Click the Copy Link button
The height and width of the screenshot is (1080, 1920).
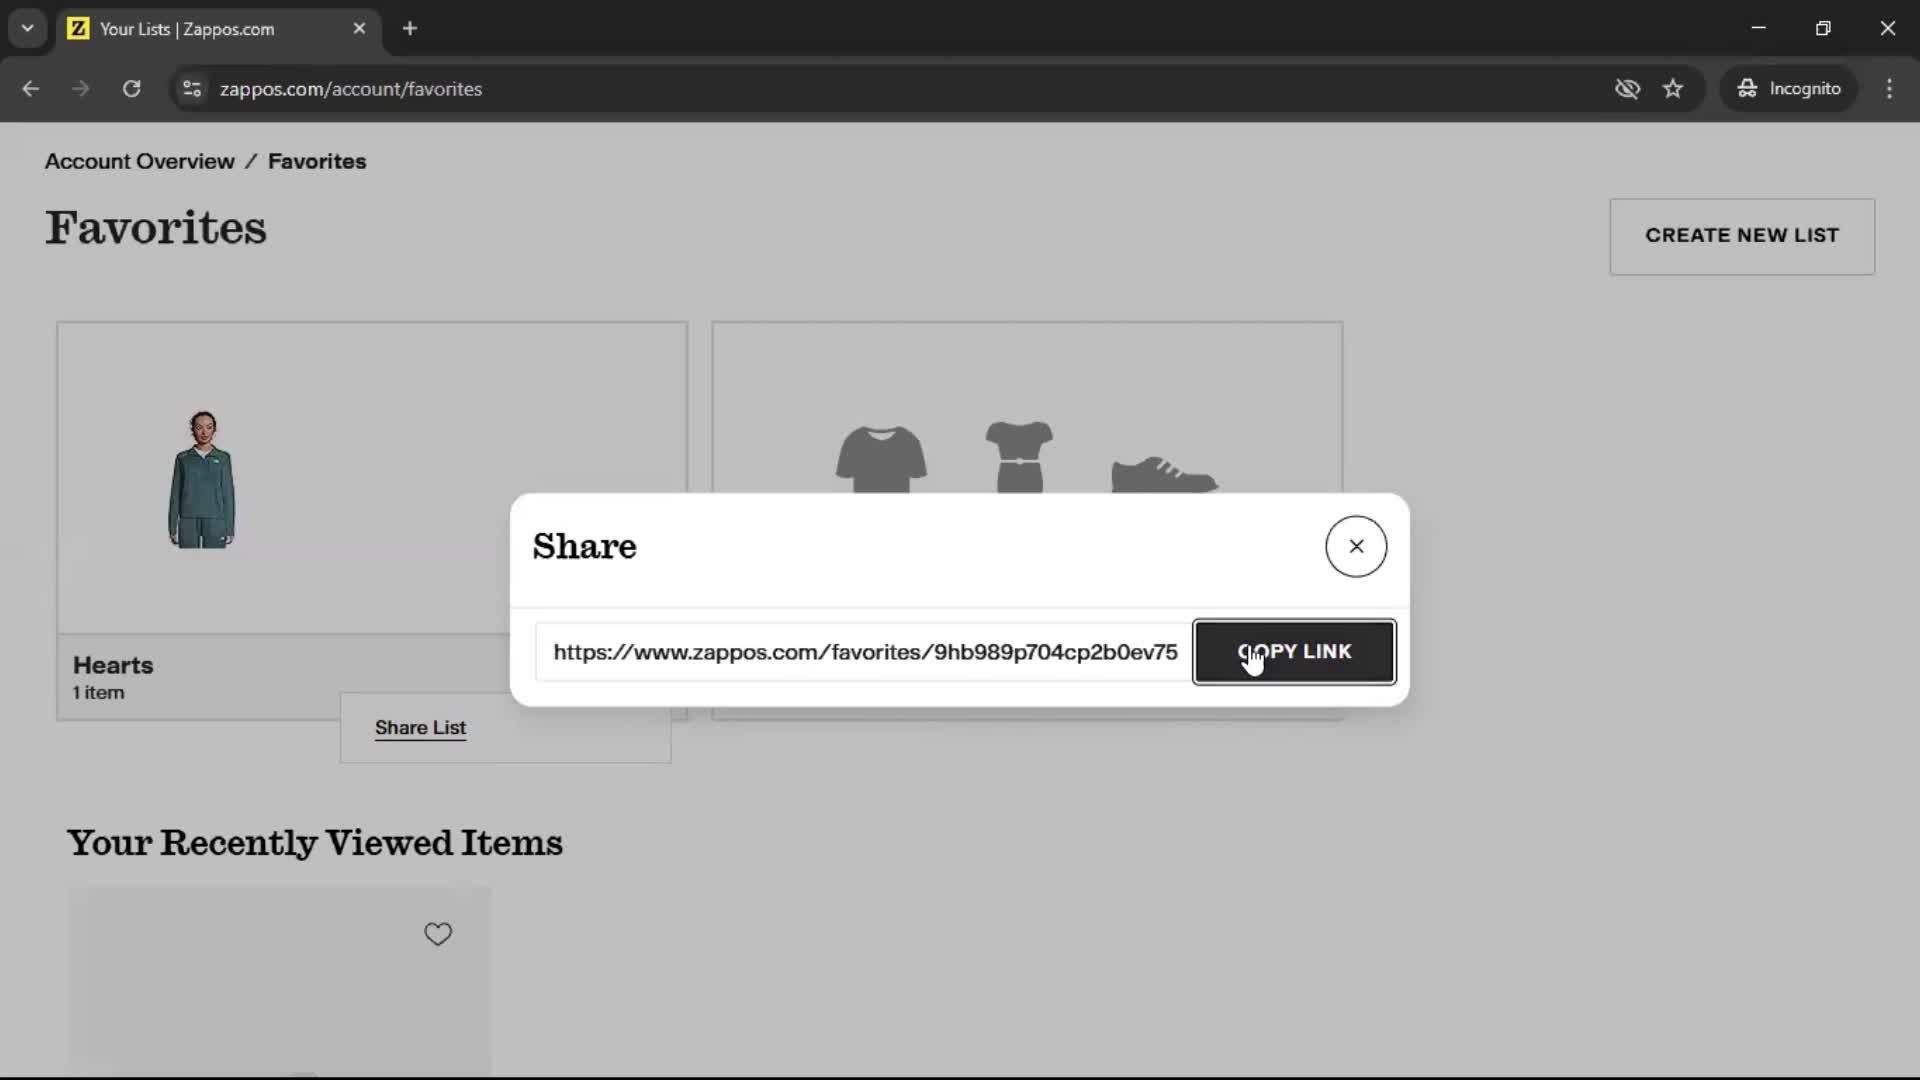tap(1294, 652)
